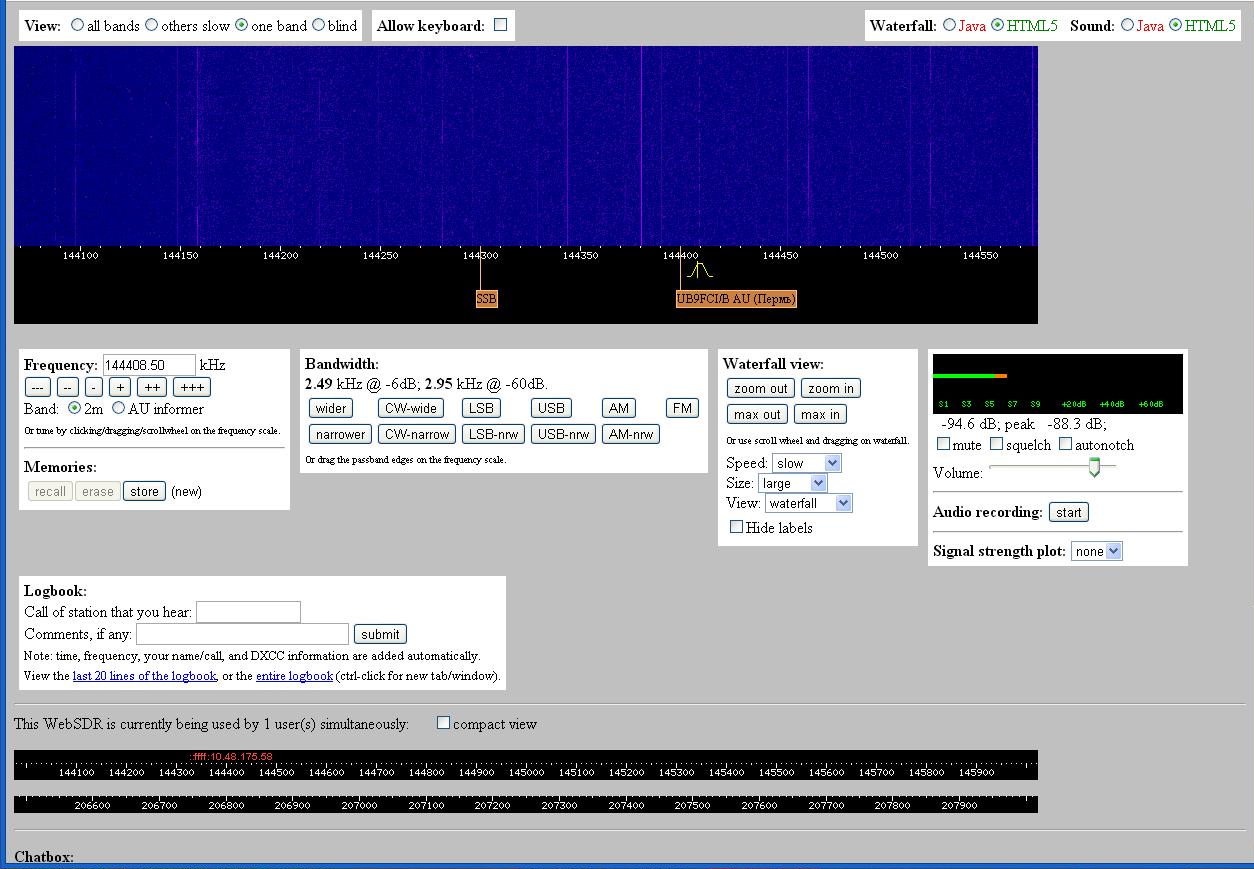Select the 'all bands' view radio button
This screenshot has height=869, width=1254.
78,25
